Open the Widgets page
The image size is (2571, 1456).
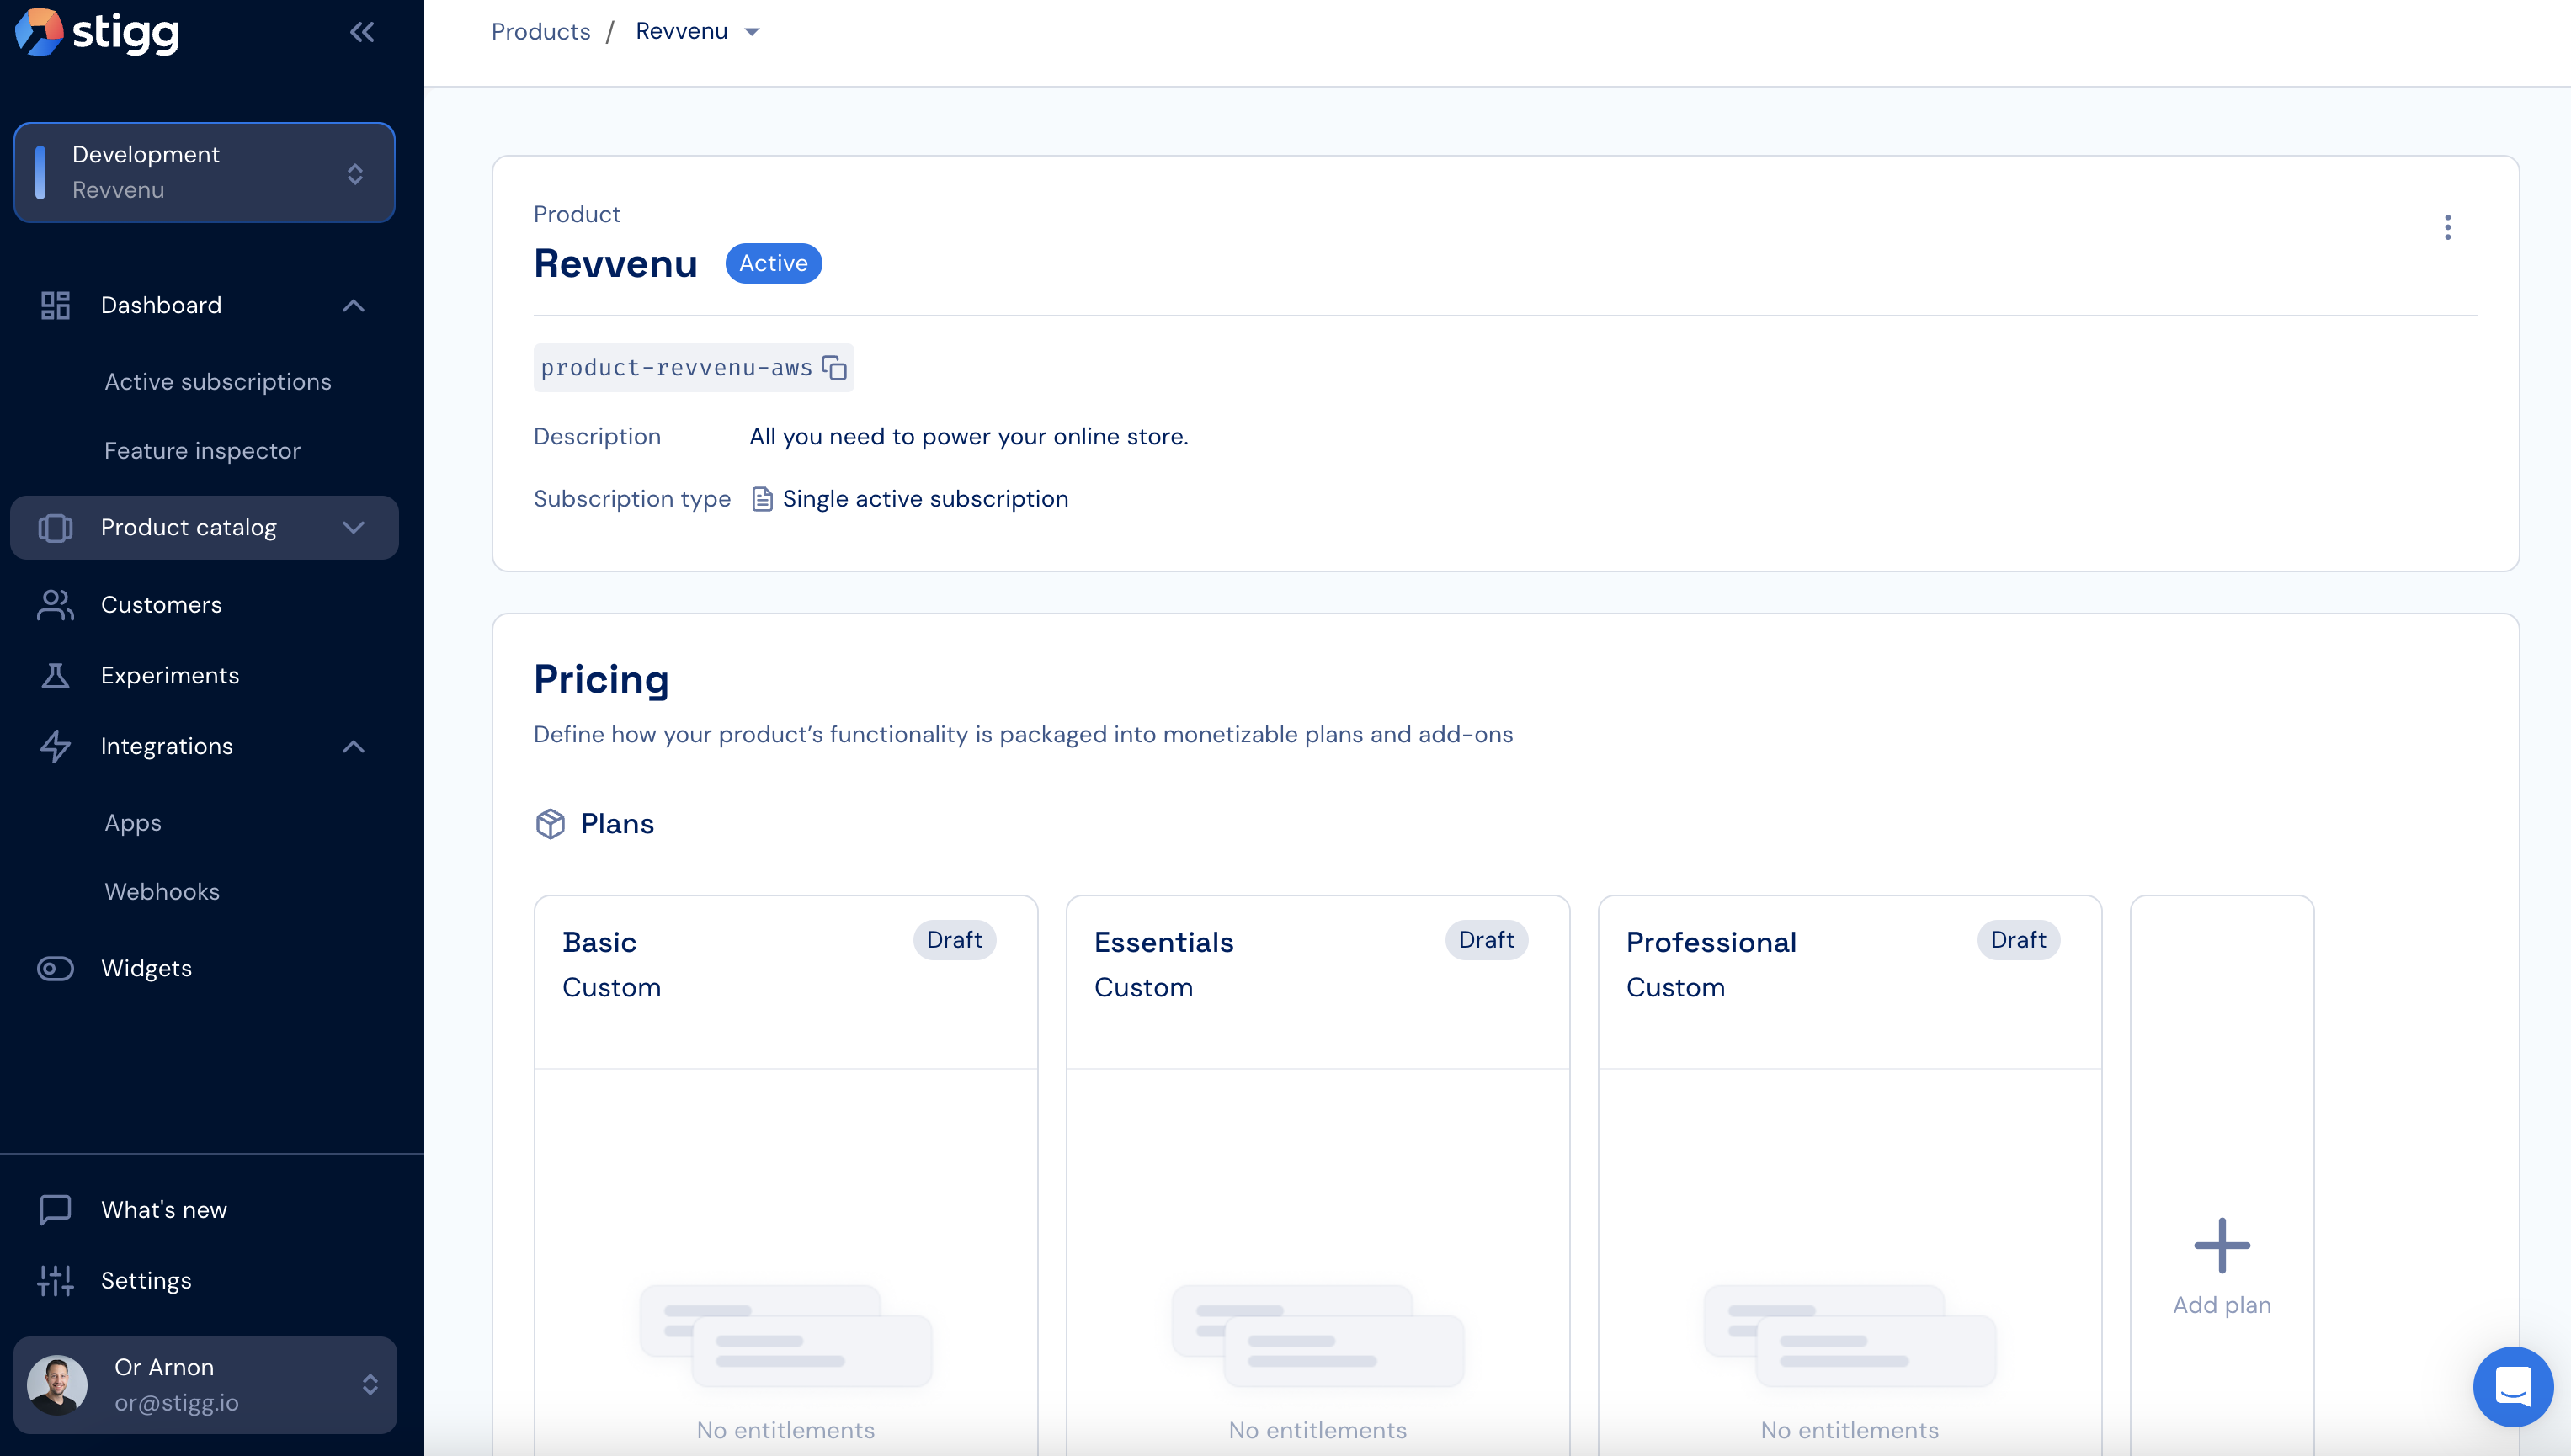tap(146, 968)
